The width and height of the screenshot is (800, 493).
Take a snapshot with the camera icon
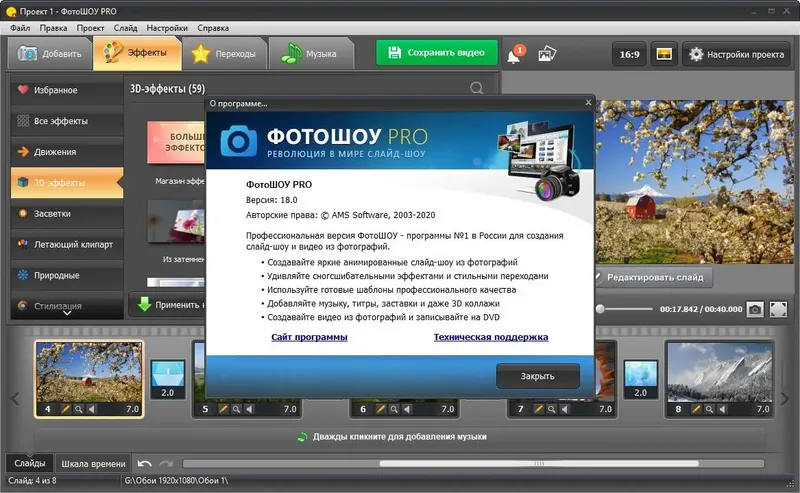(755, 309)
